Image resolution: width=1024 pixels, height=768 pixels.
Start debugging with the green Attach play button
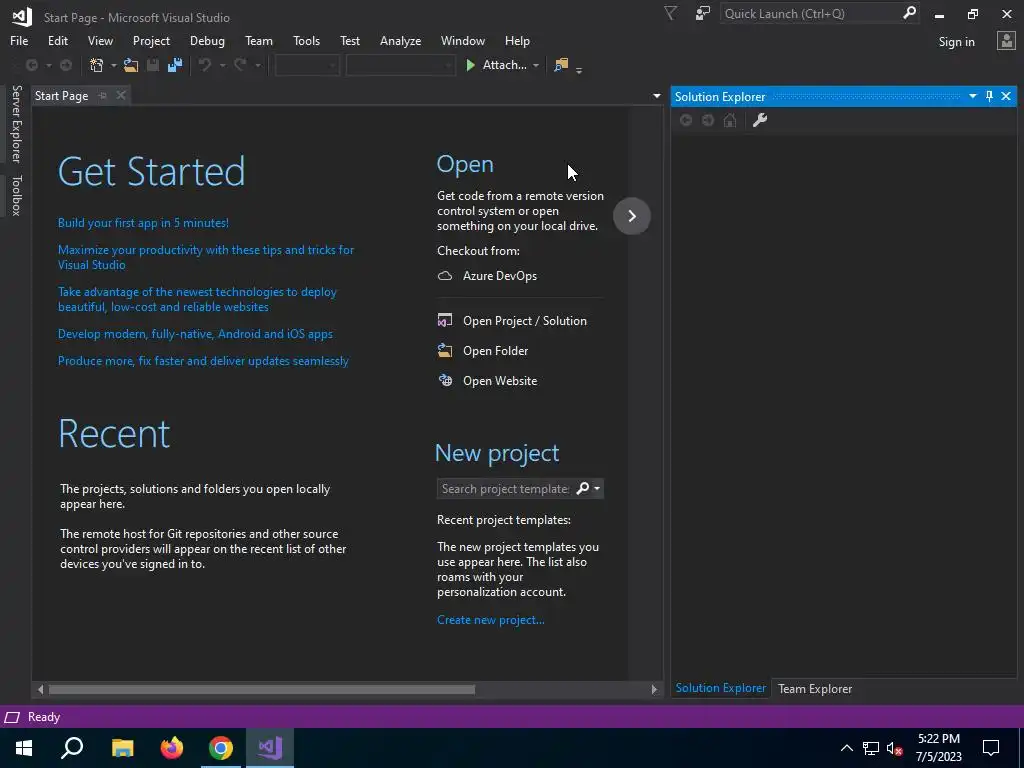pos(496,65)
